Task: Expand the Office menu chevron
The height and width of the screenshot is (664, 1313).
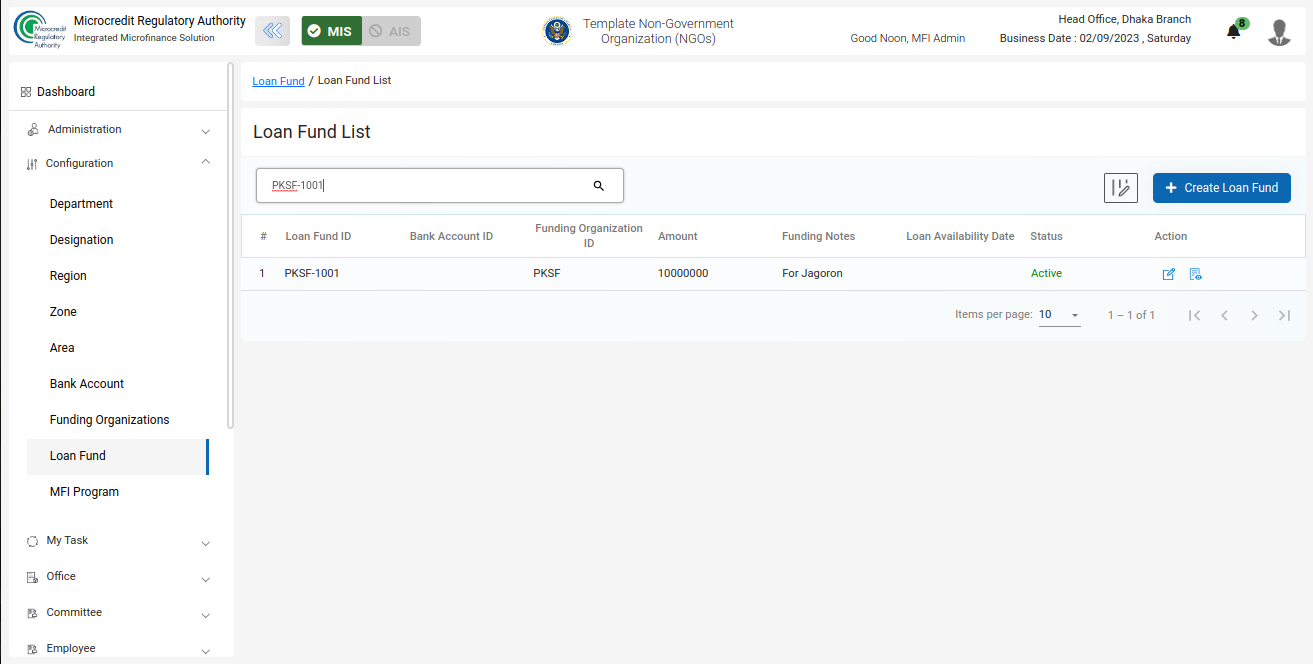Action: point(205,580)
